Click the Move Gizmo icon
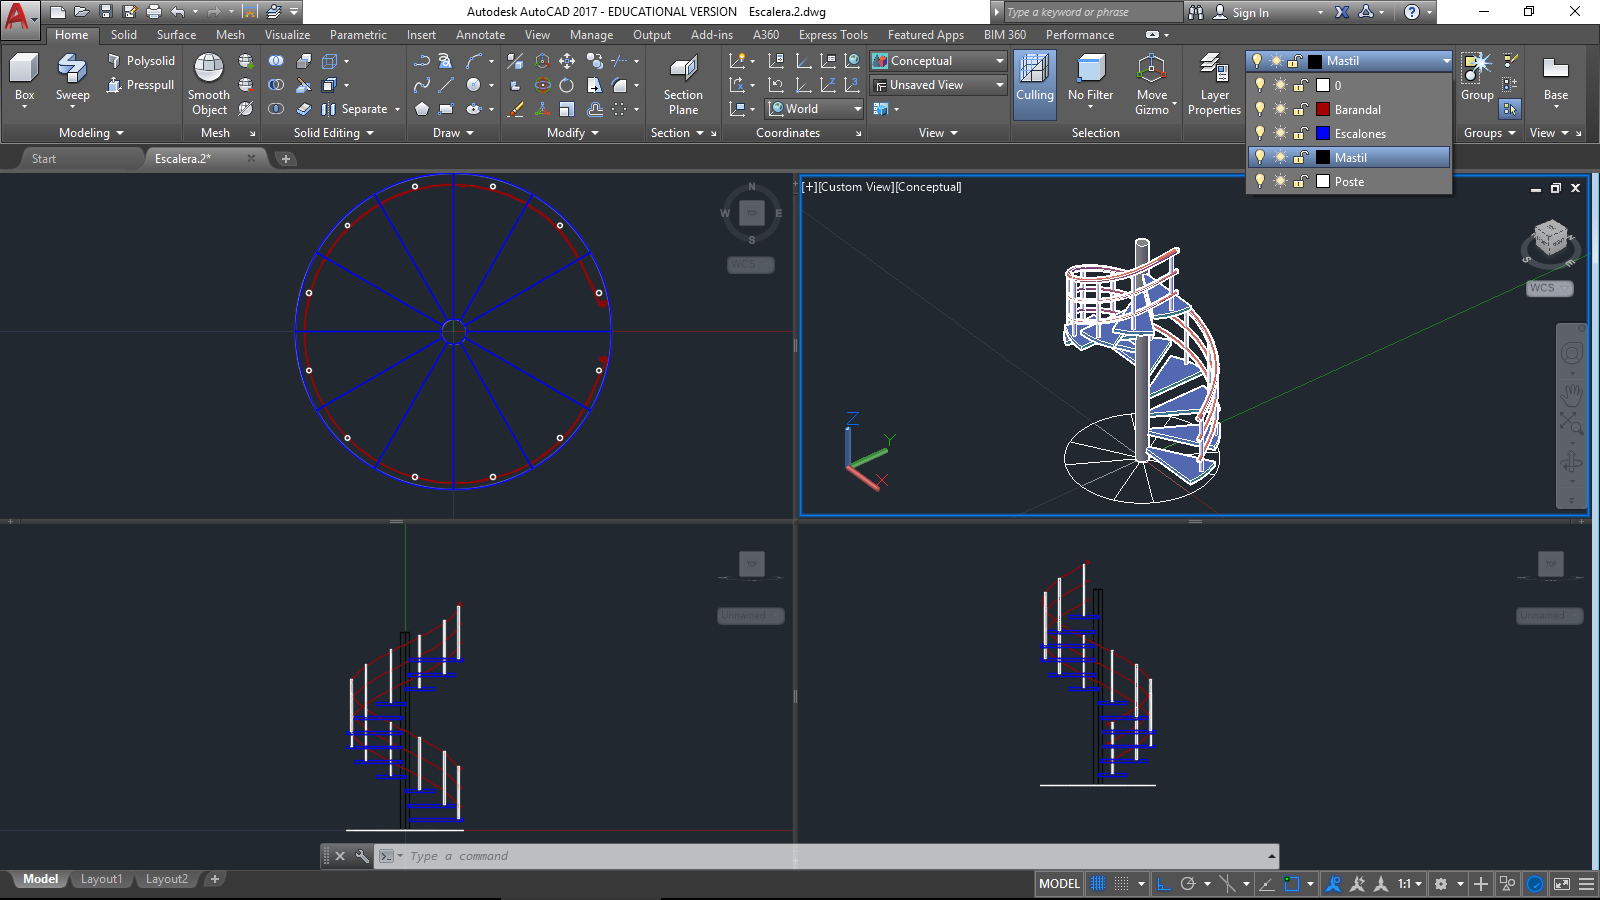This screenshot has width=1600, height=900. pos(1151,70)
